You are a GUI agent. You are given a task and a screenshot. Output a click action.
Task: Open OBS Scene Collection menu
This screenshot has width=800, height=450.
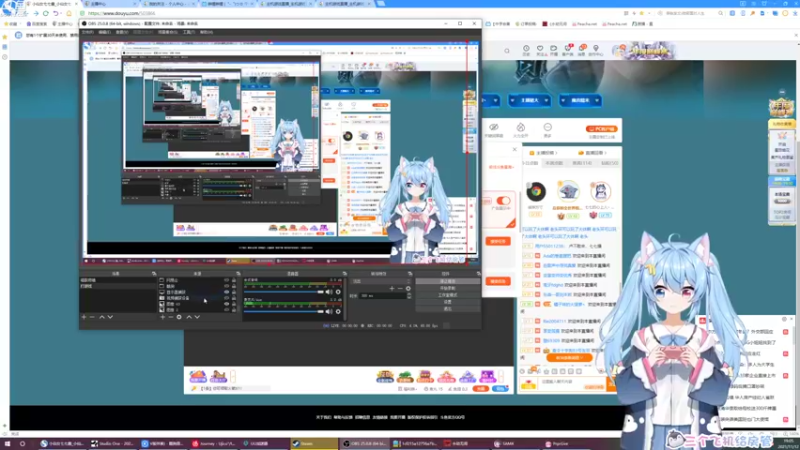(x=167, y=32)
